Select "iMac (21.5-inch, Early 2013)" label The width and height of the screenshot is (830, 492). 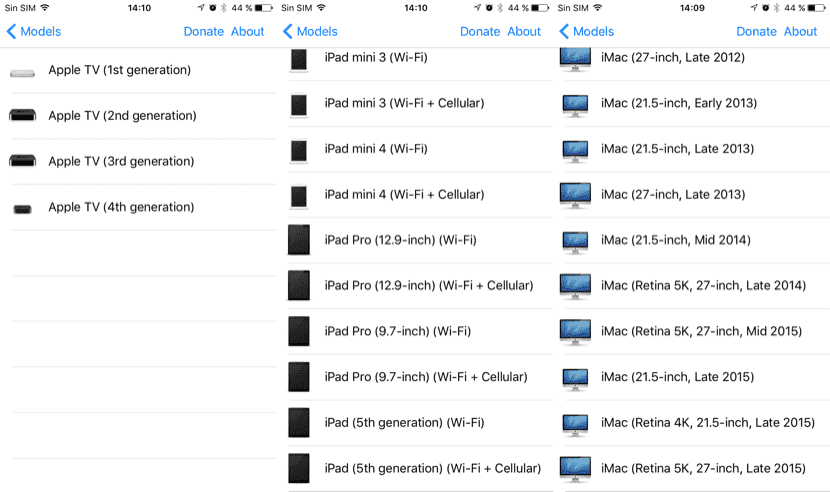click(679, 103)
